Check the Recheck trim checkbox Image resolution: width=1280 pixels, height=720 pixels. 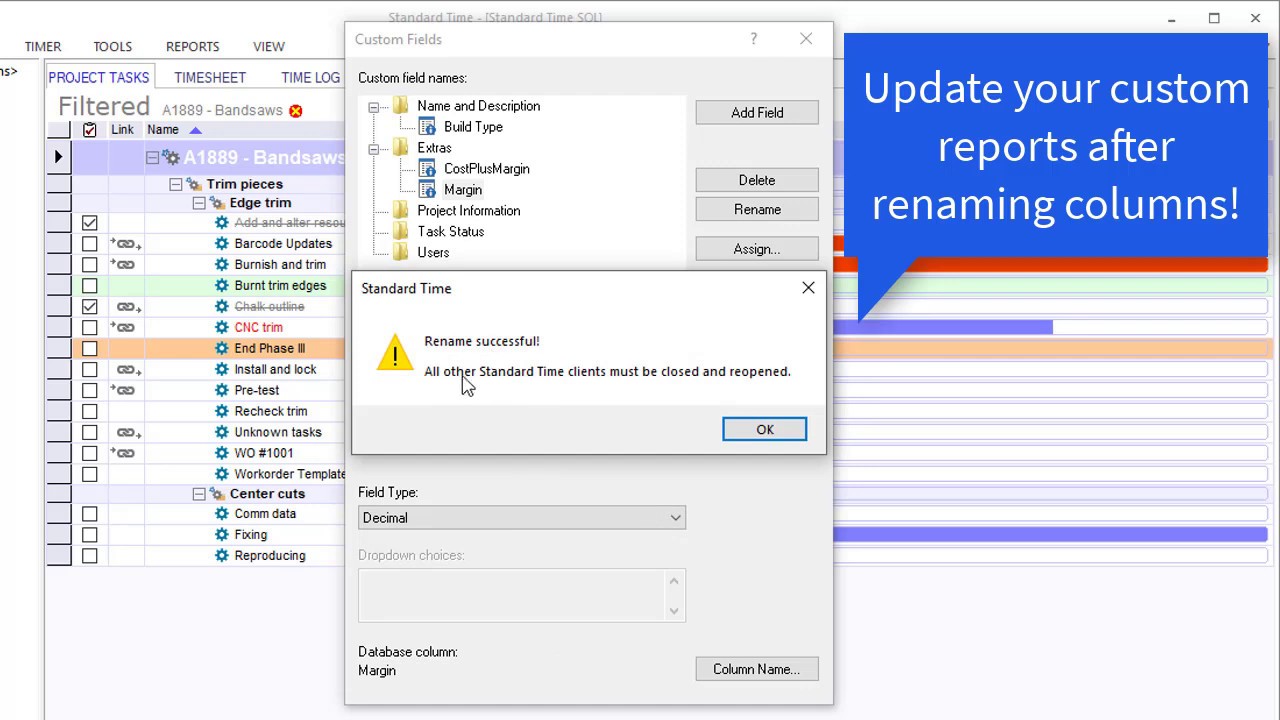[x=90, y=412]
